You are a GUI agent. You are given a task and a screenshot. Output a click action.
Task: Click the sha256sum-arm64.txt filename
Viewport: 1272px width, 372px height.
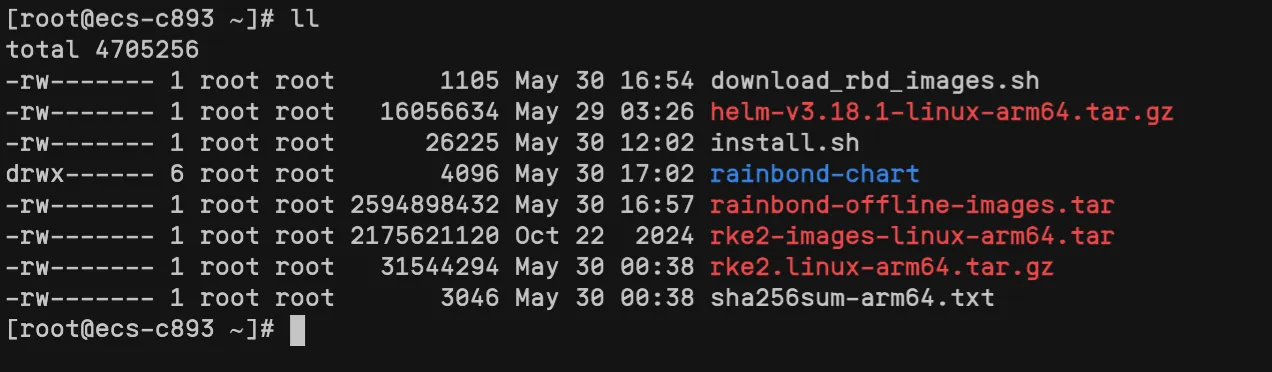point(851,298)
